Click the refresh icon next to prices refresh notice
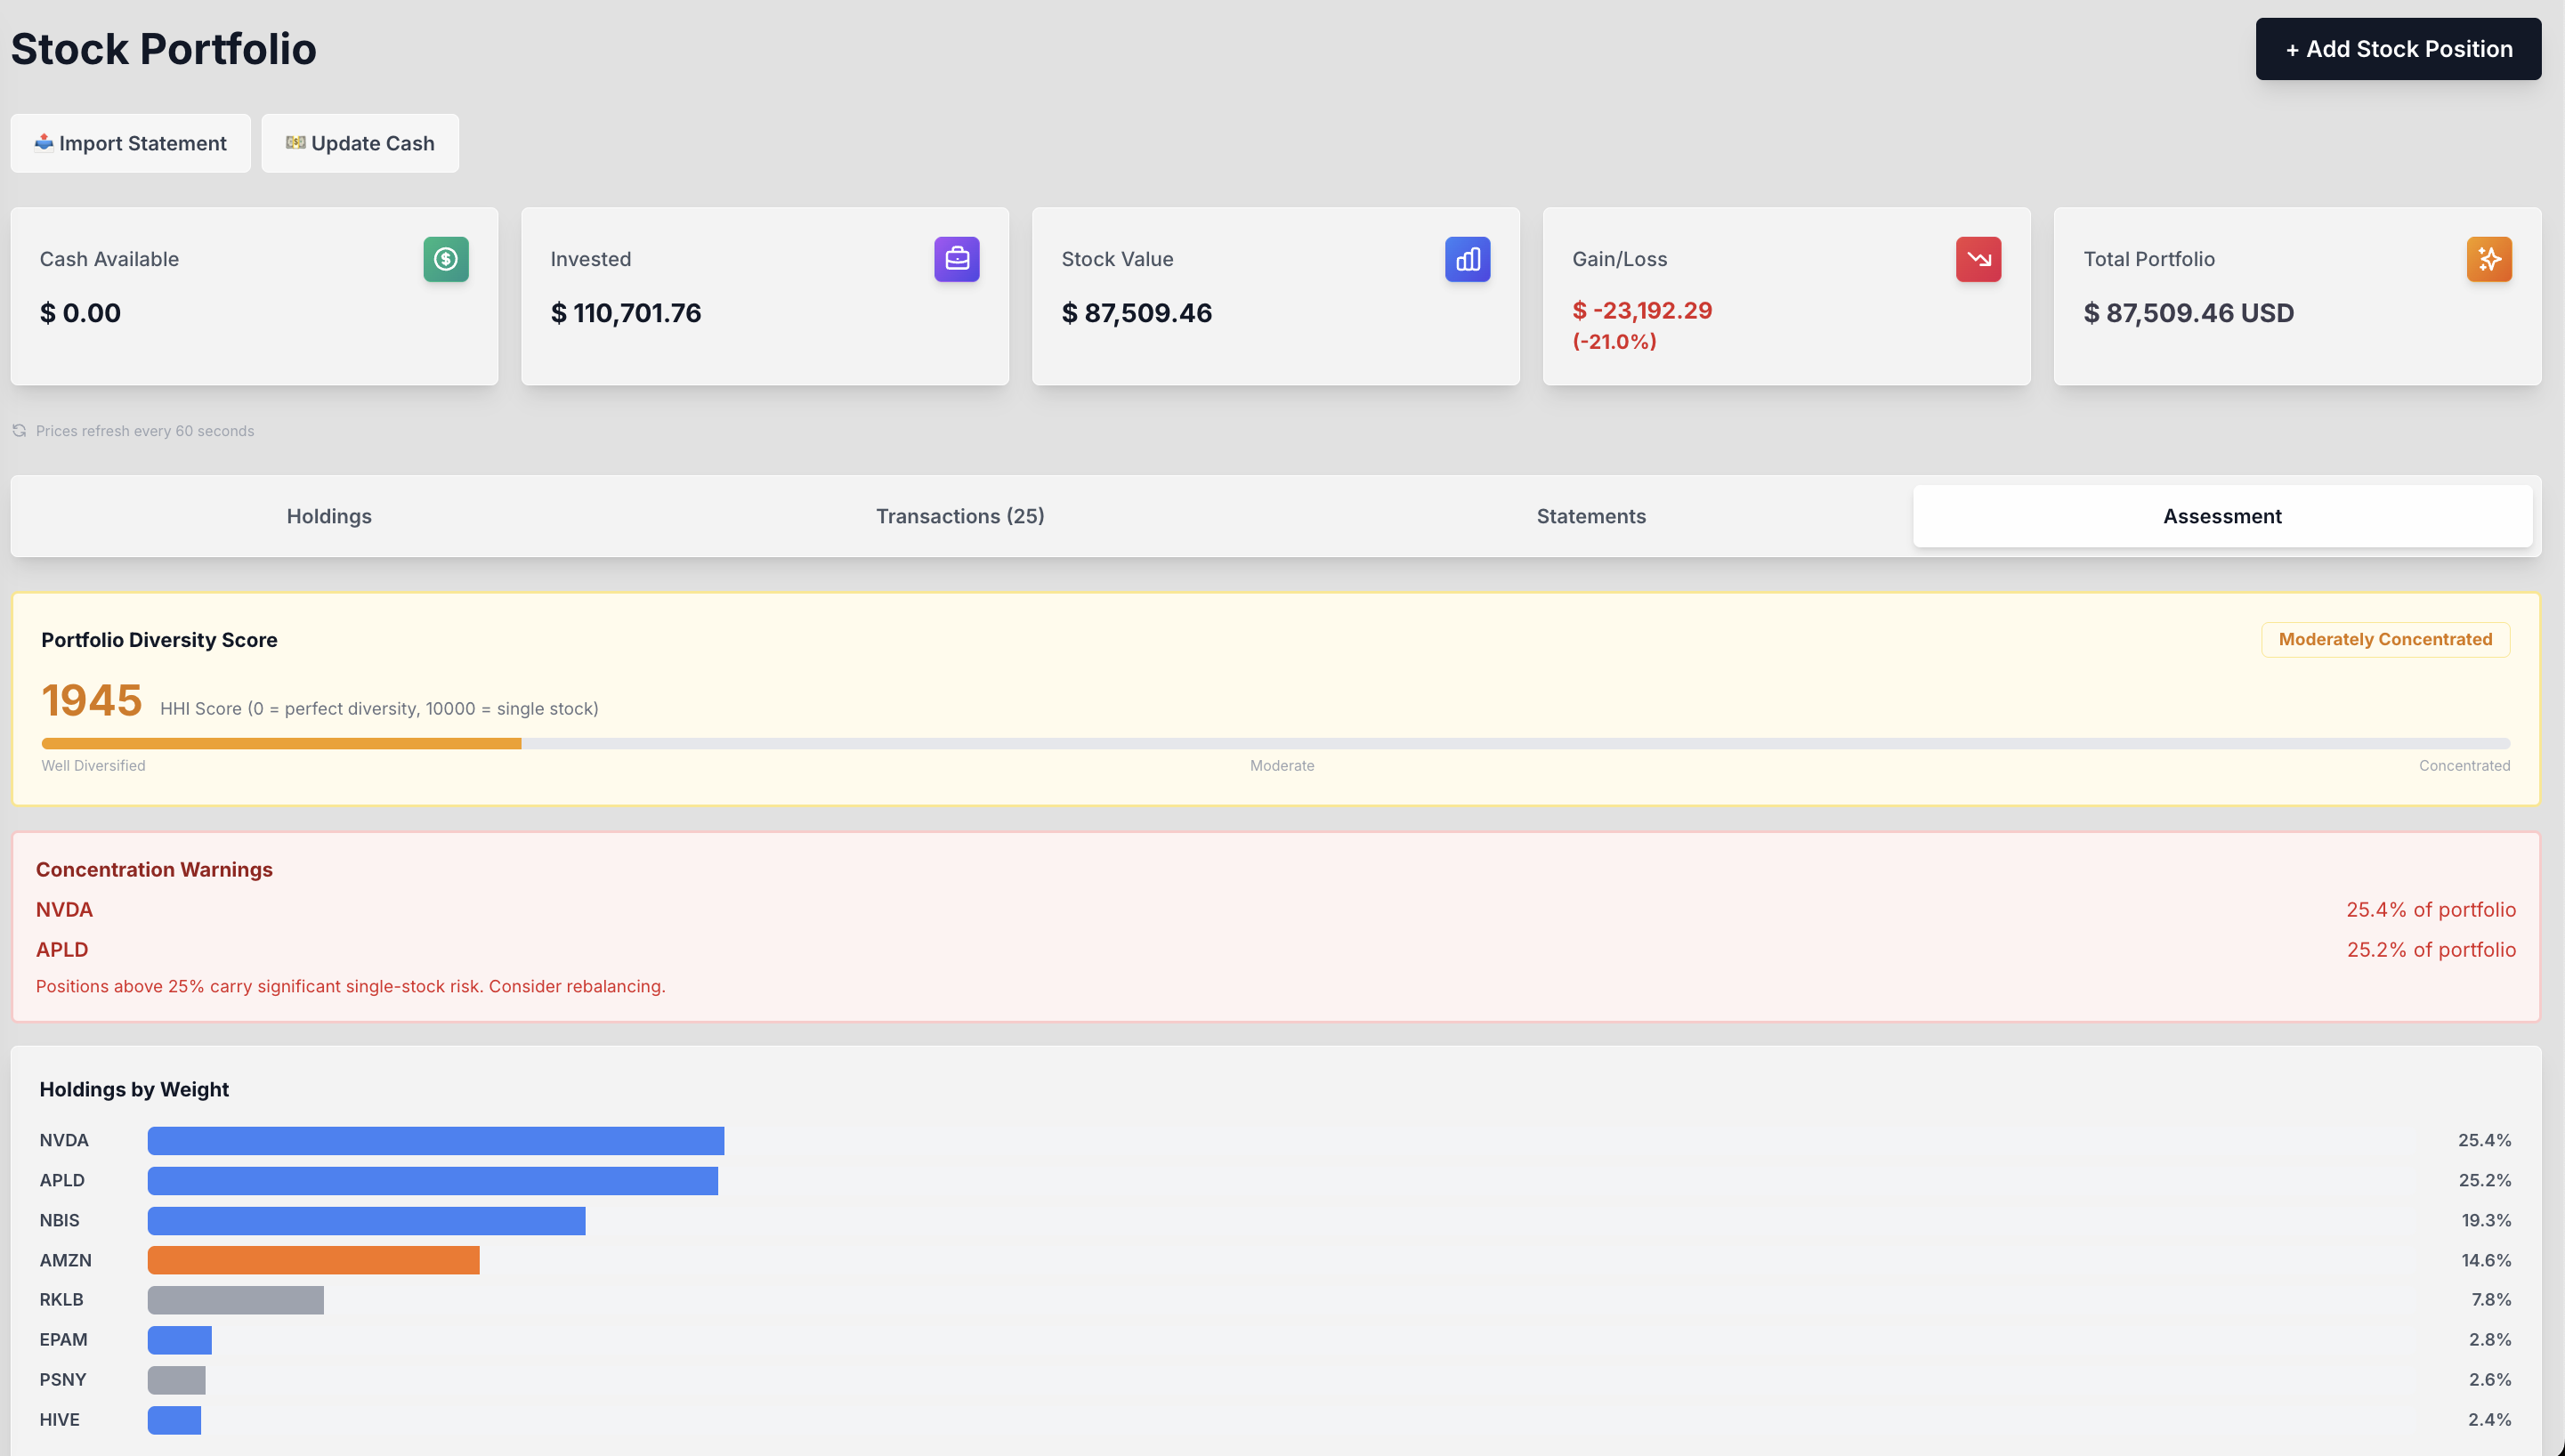Viewport: 2565px width, 1456px height. (x=20, y=430)
